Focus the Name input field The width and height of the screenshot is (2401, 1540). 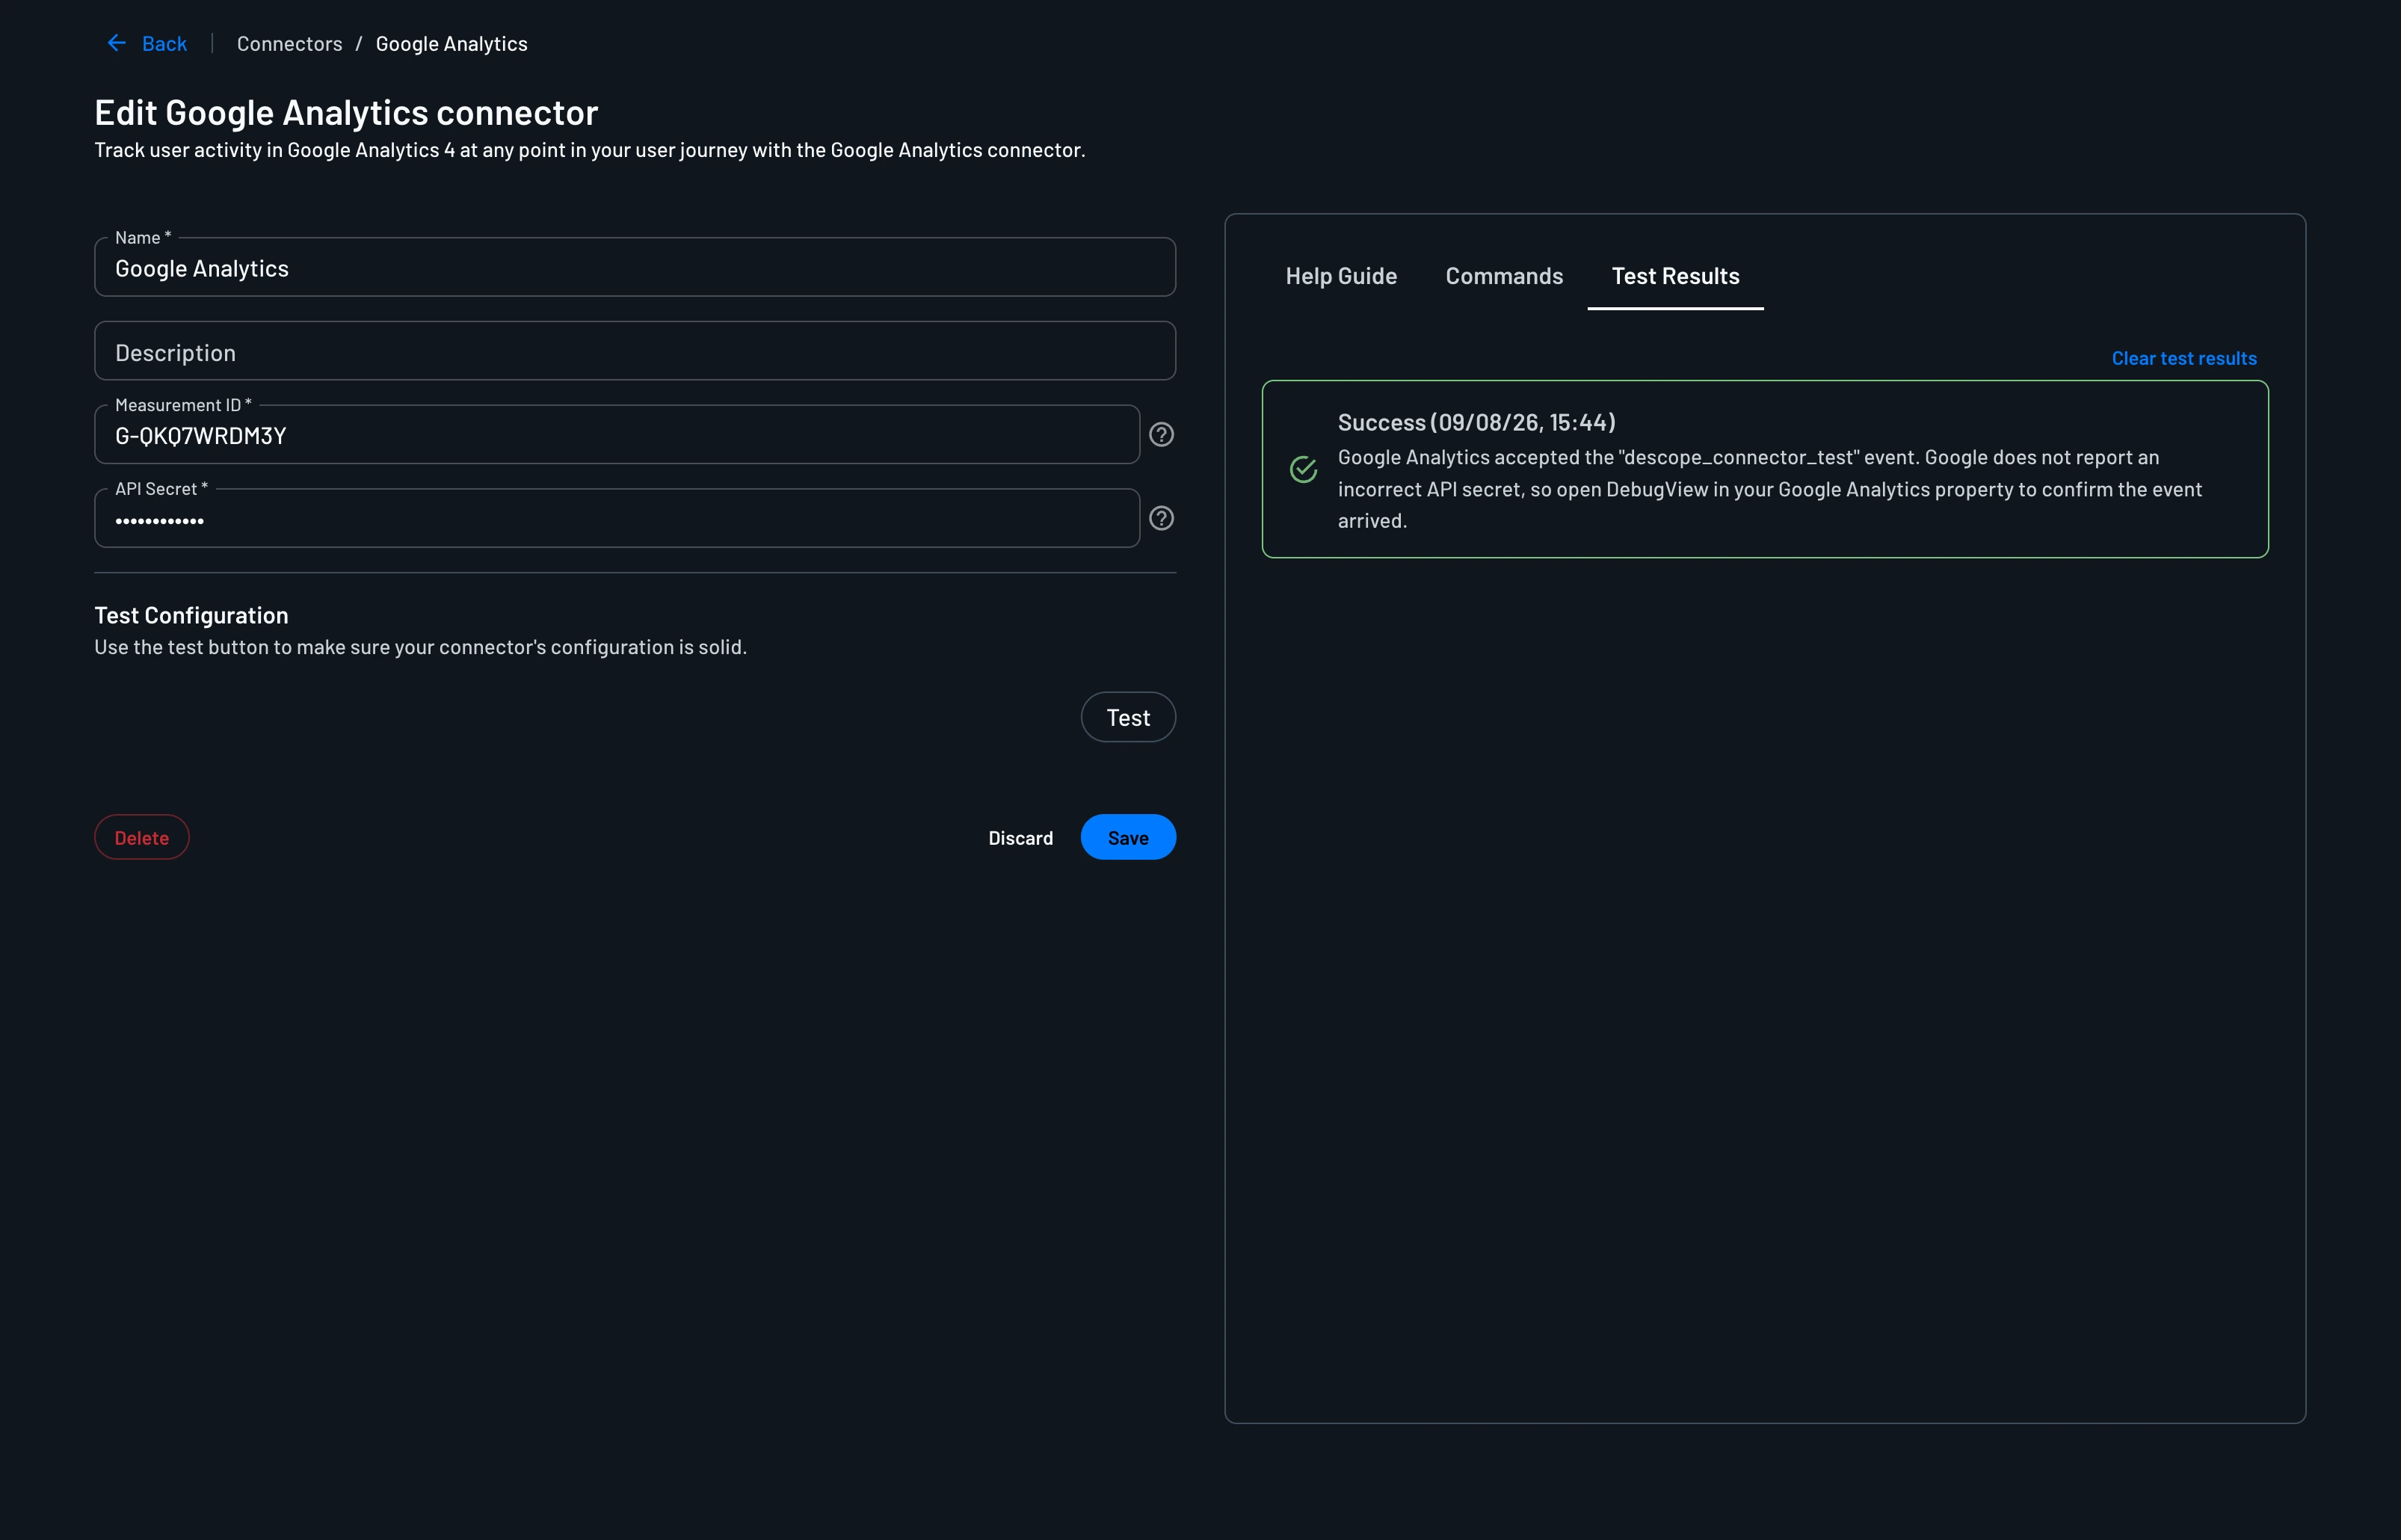pyautogui.click(x=635, y=267)
